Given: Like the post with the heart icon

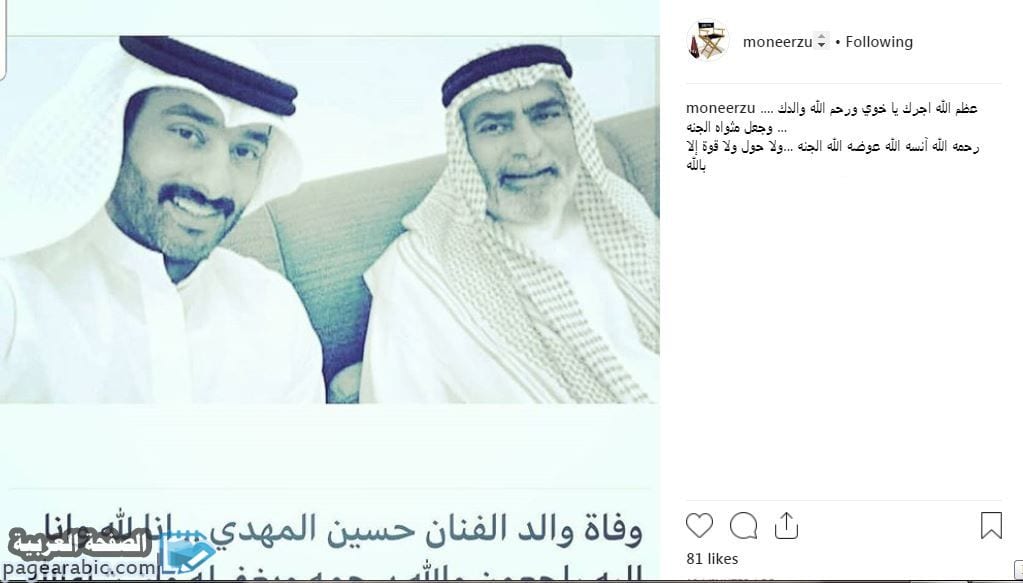Looking at the screenshot, I should [699, 526].
